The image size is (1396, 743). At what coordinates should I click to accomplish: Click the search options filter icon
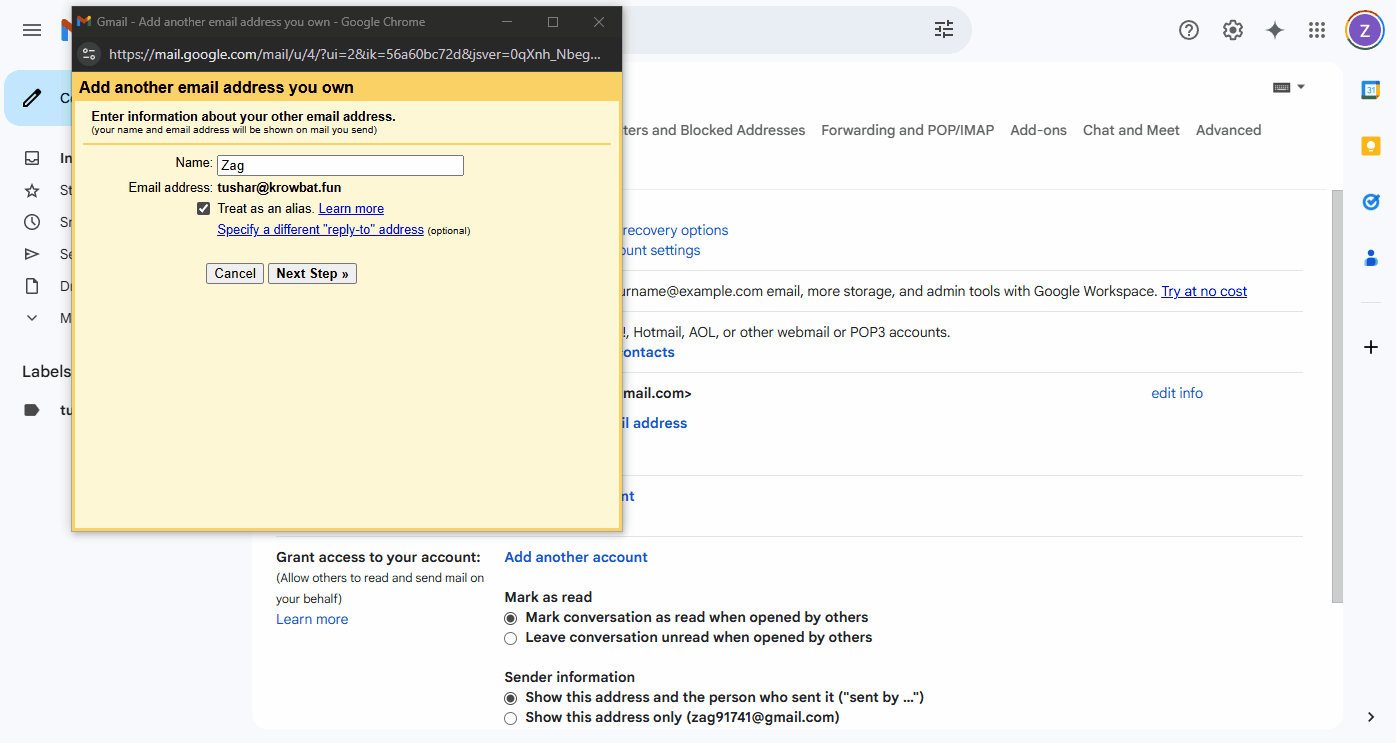[x=944, y=30]
